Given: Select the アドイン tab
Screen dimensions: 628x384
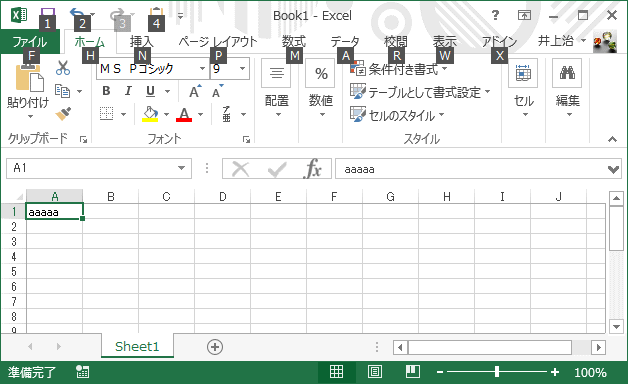Looking at the screenshot, I should tap(499, 41).
